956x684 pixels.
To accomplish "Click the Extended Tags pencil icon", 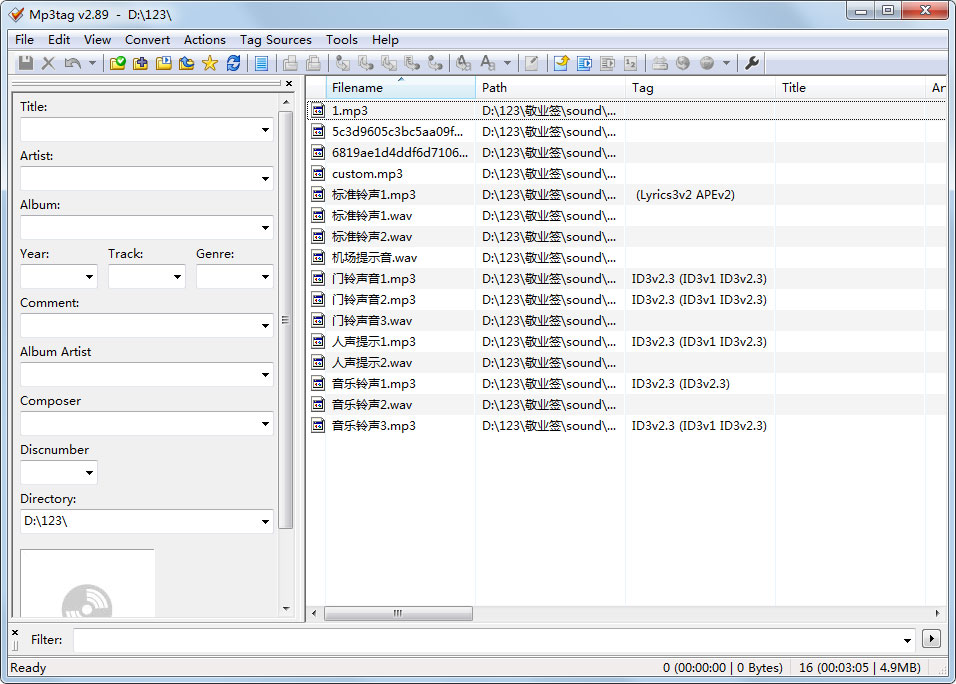I will tap(532, 63).
